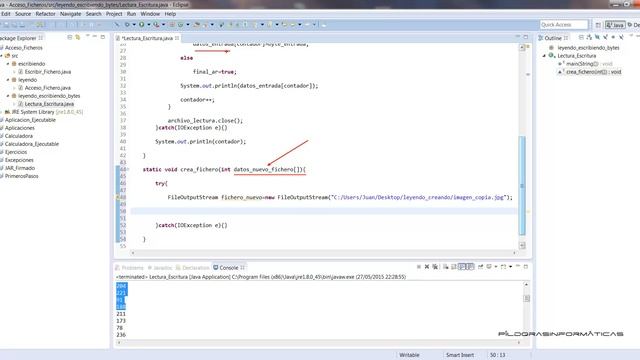Minimize the Package Explorer panel
This screenshot has width=640, height=360.
click(95, 37)
